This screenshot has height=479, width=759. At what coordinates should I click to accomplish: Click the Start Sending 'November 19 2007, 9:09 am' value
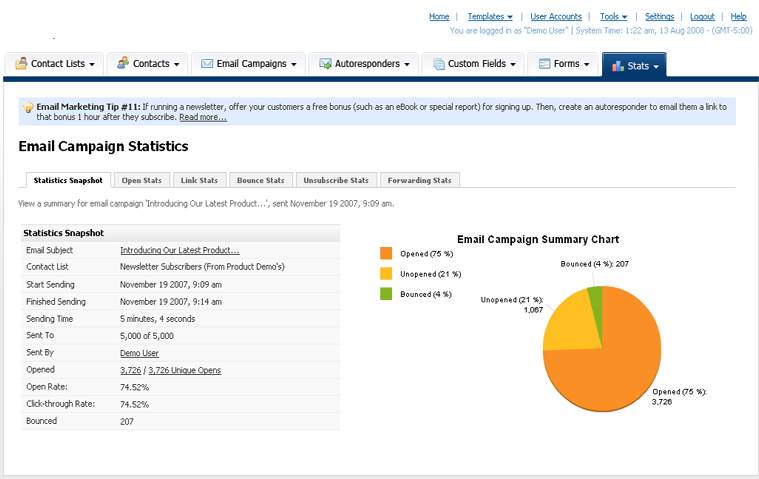(x=171, y=284)
